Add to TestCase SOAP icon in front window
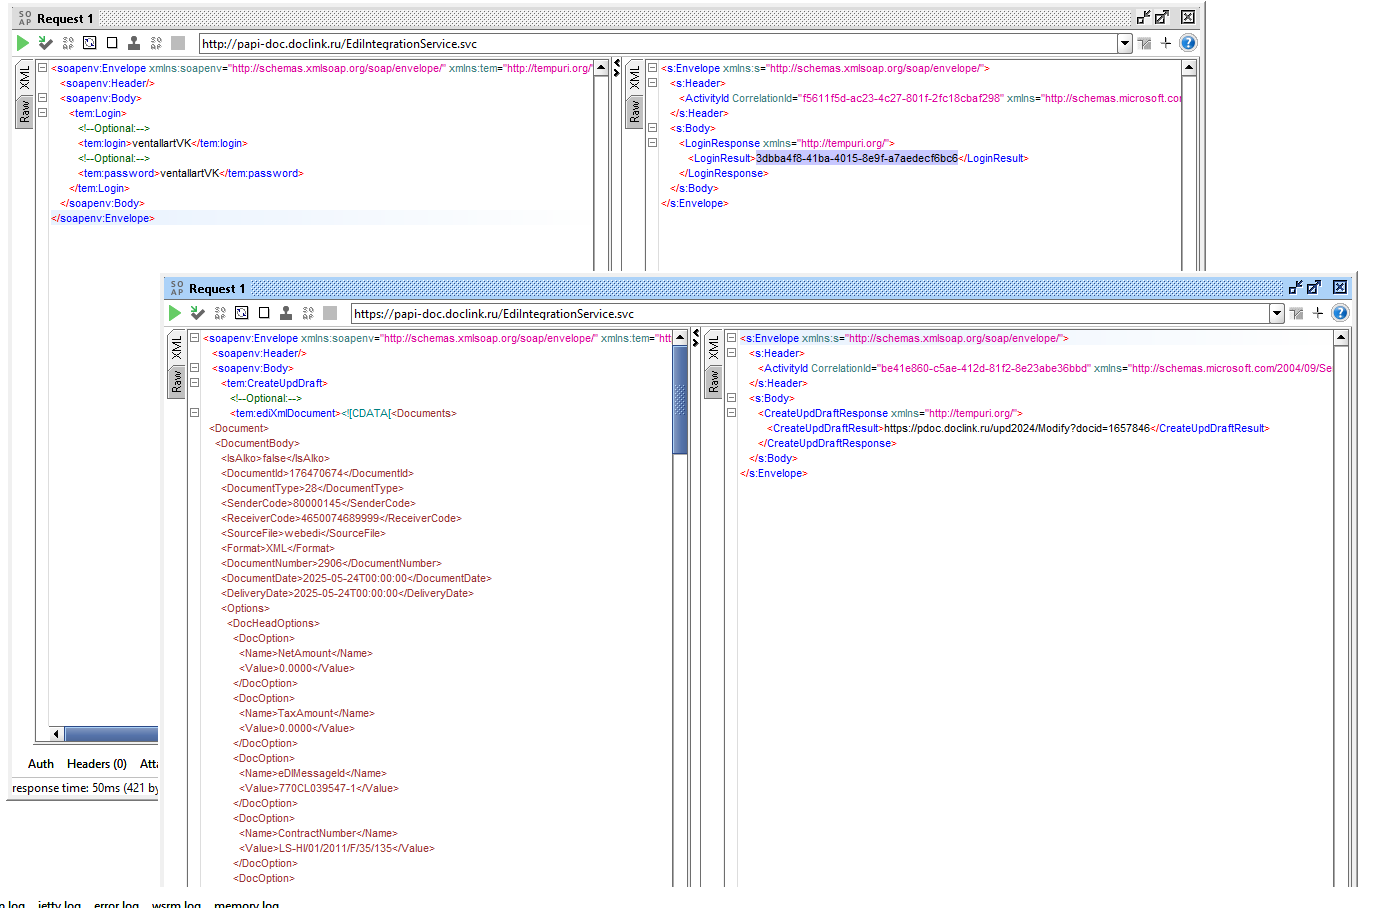This screenshot has width=1394, height=908. click(220, 313)
